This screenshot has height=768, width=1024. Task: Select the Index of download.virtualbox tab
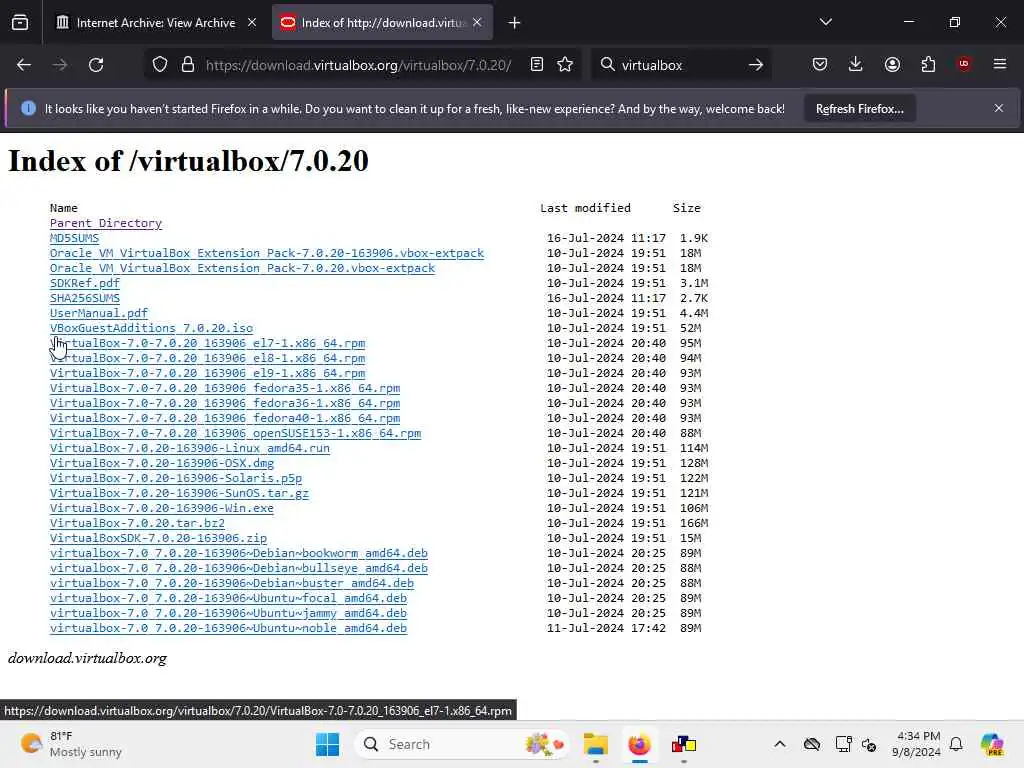pos(382,23)
